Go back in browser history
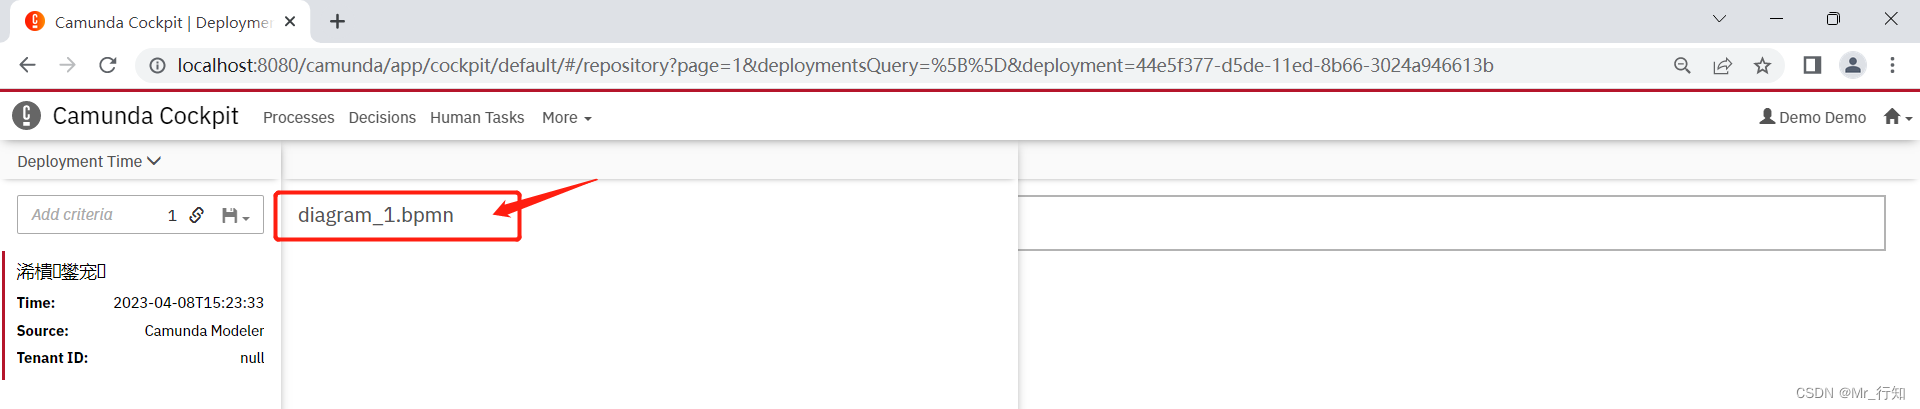 (27, 65)
